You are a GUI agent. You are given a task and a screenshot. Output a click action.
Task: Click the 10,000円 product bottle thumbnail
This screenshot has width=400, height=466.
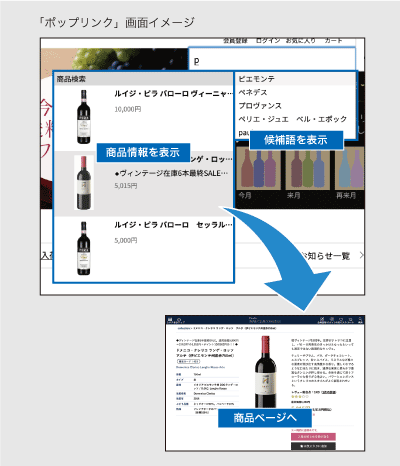coord(84,117)
